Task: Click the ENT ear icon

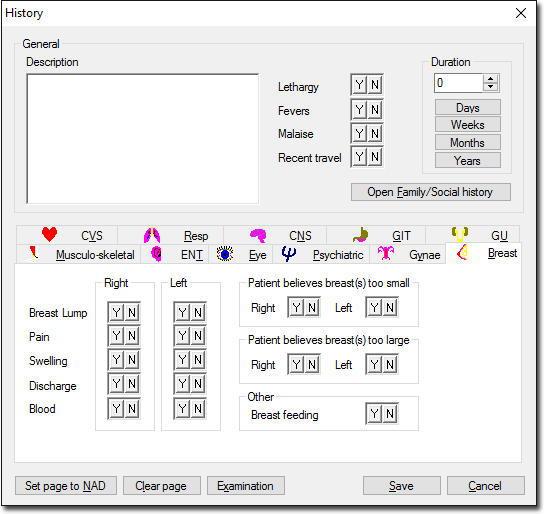Action: 156,254
